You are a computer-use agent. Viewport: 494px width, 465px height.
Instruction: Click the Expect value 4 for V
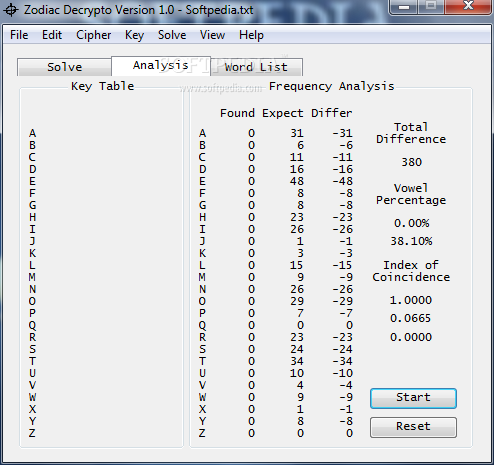coord(300,385)
